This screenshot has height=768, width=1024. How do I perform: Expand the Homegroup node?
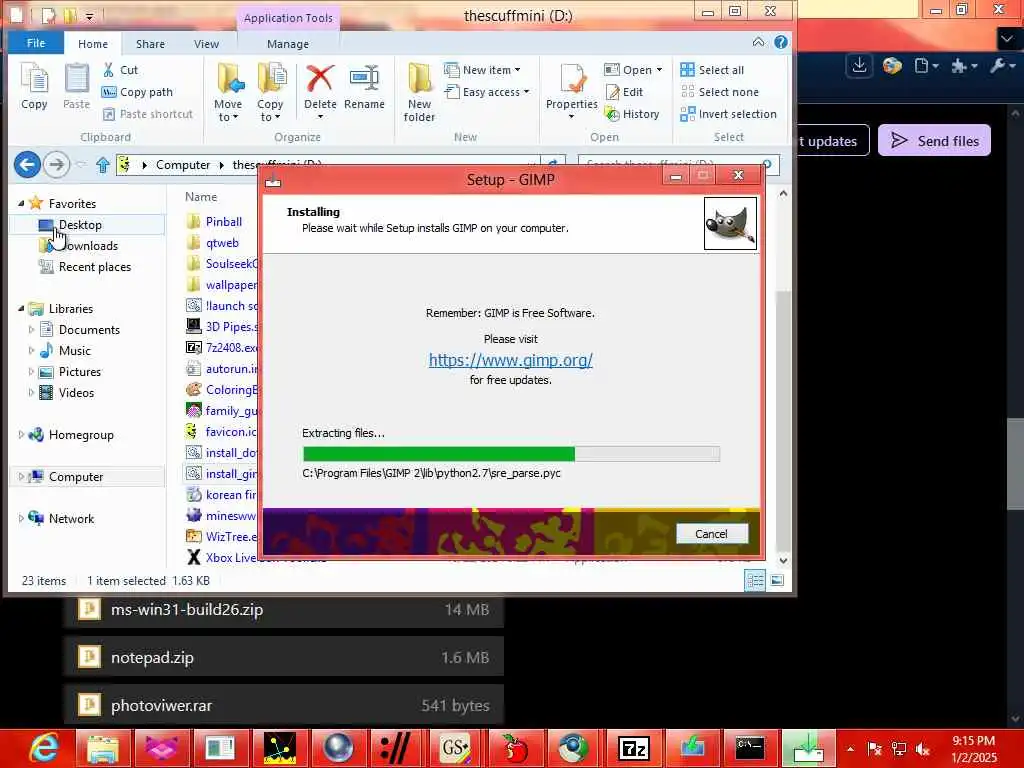pos(21,434)
